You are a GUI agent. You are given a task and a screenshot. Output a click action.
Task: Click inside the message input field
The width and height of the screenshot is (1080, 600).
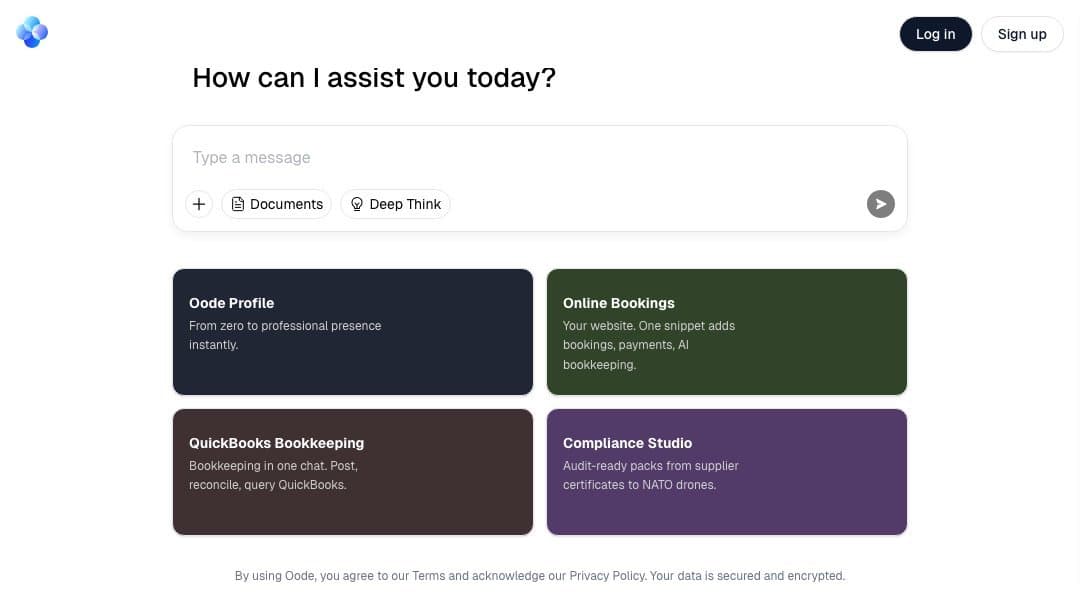[540, 157]
